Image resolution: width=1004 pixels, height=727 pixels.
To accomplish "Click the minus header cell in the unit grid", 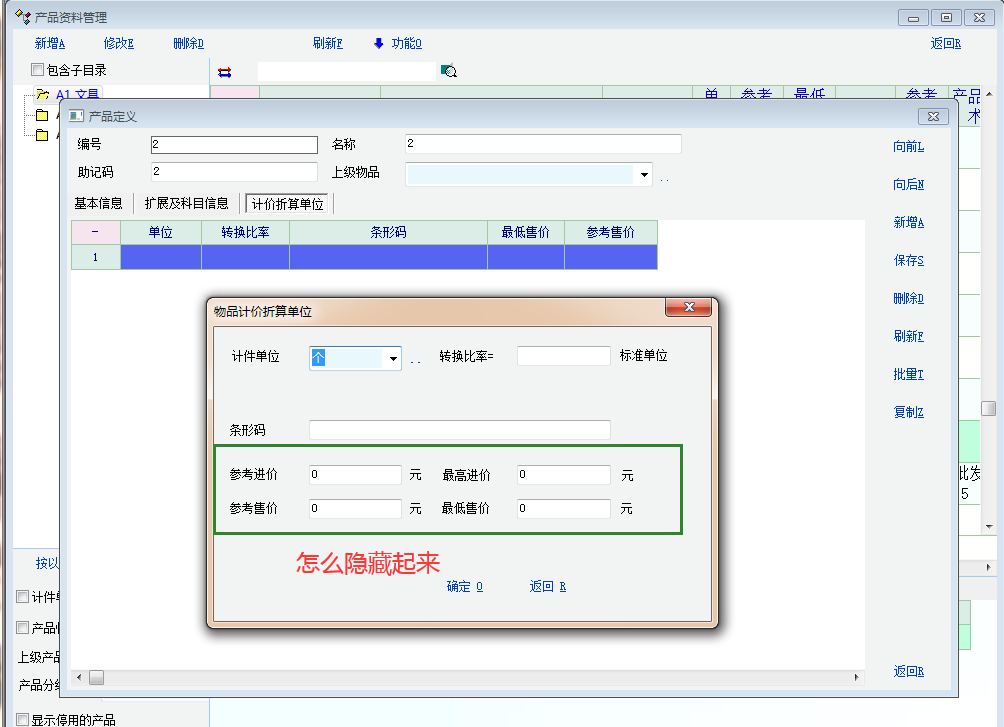I will 95,232.
